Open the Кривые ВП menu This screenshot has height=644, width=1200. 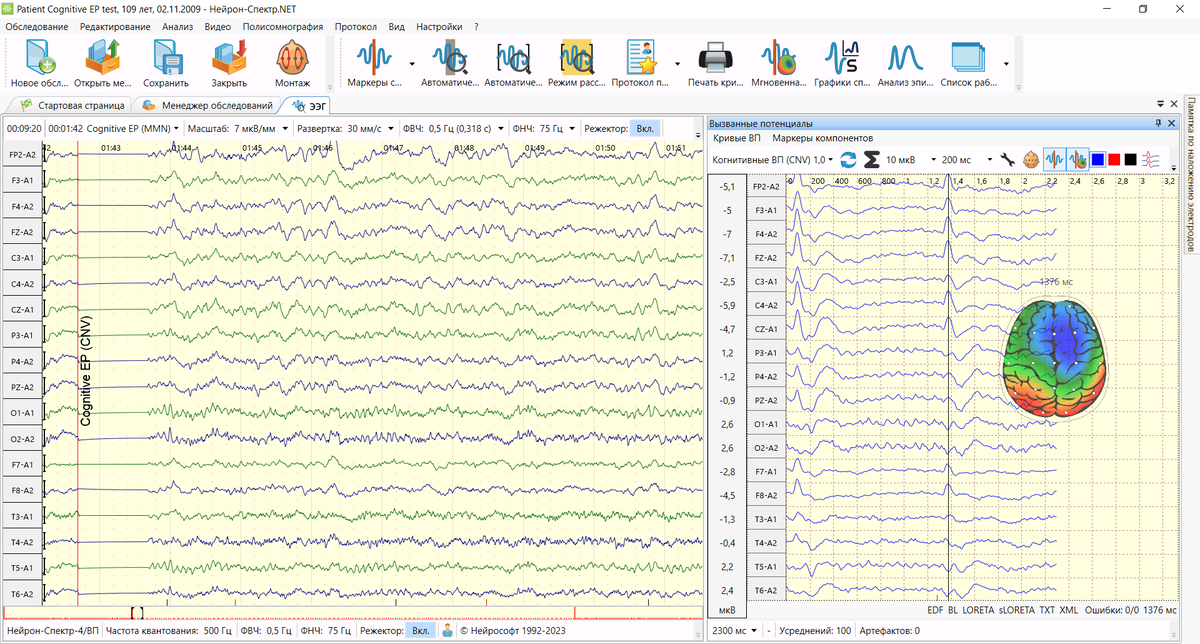tap(736, 137)
